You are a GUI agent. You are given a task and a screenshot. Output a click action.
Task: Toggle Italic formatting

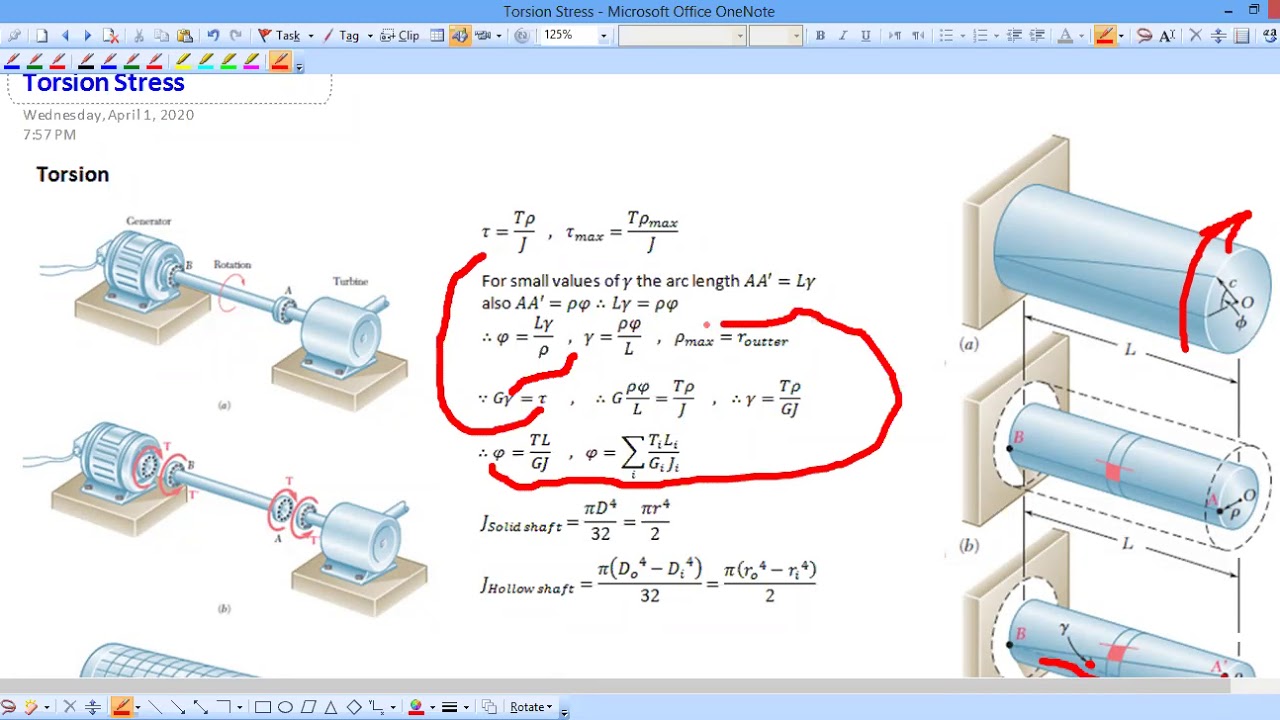tap(843, 35)
